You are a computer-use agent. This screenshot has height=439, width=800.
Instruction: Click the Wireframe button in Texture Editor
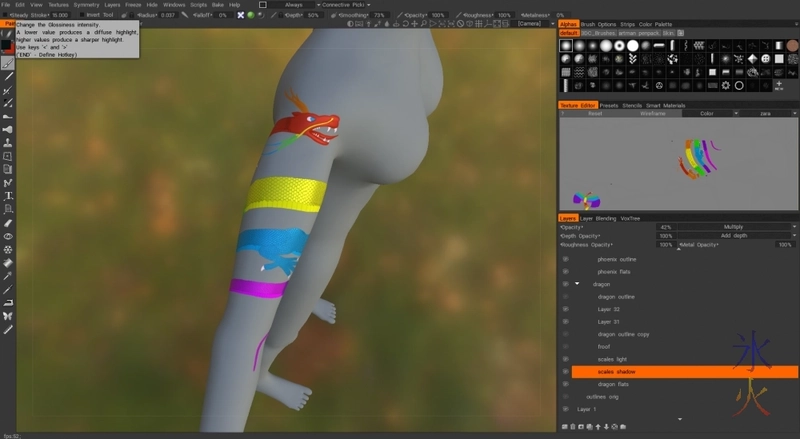click(x=652, y=113)
